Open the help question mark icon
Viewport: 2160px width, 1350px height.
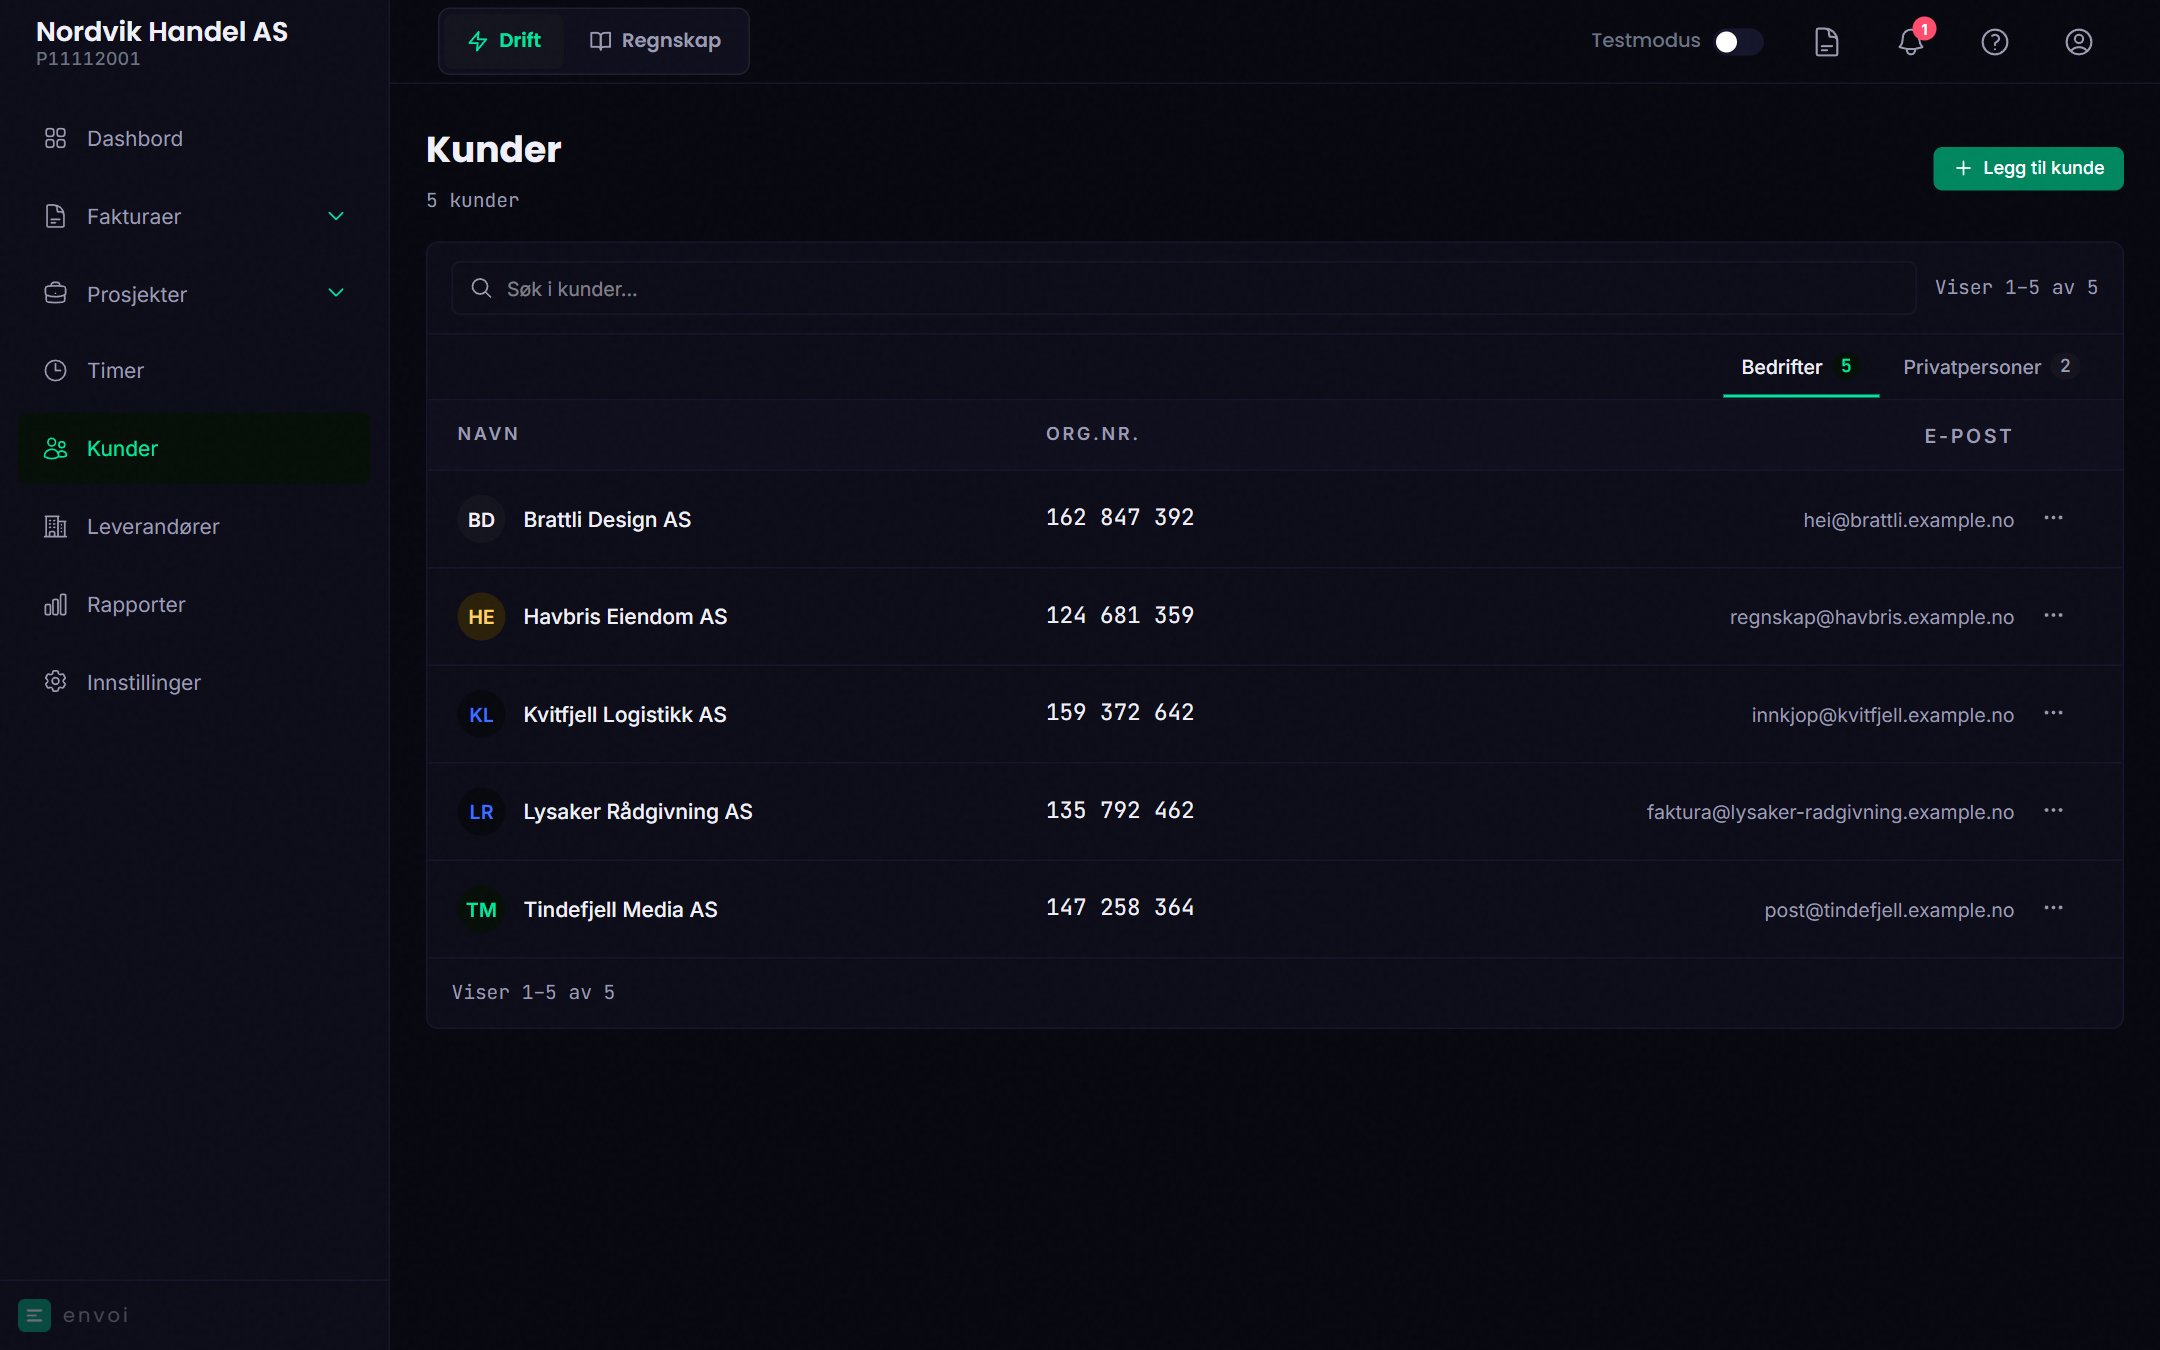pos(1994,42)
